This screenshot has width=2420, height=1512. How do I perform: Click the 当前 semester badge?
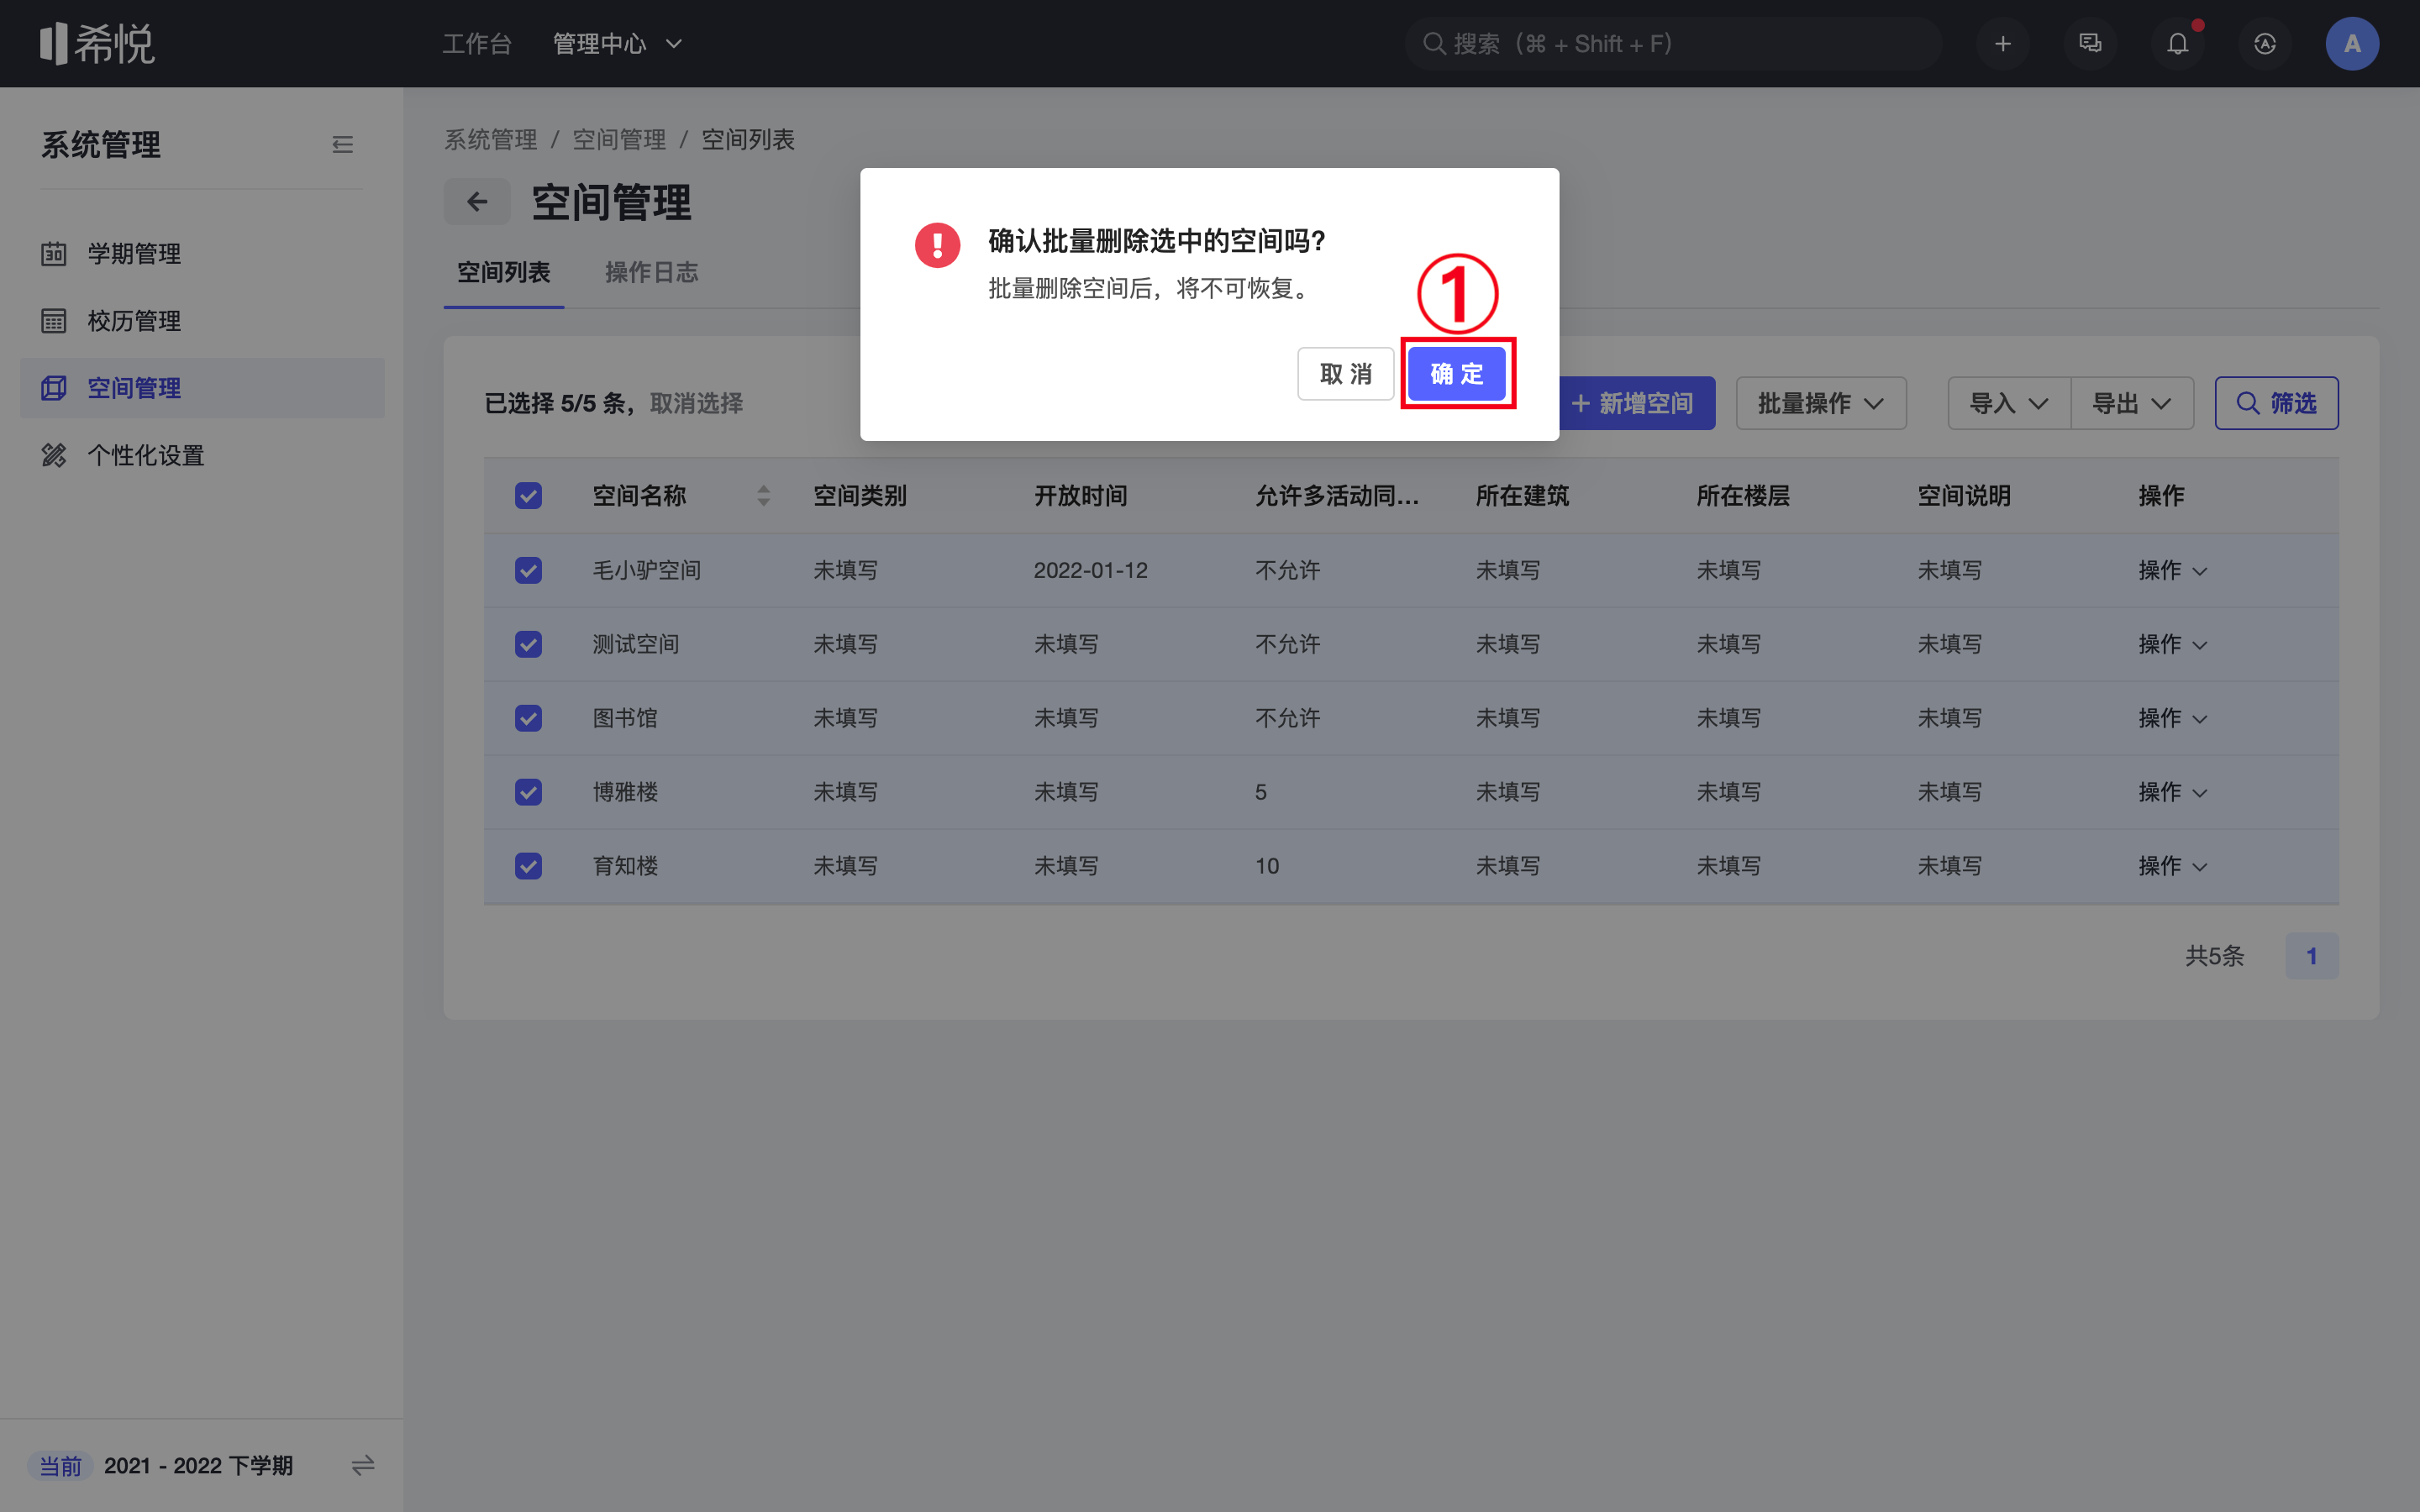point(60,1465)
